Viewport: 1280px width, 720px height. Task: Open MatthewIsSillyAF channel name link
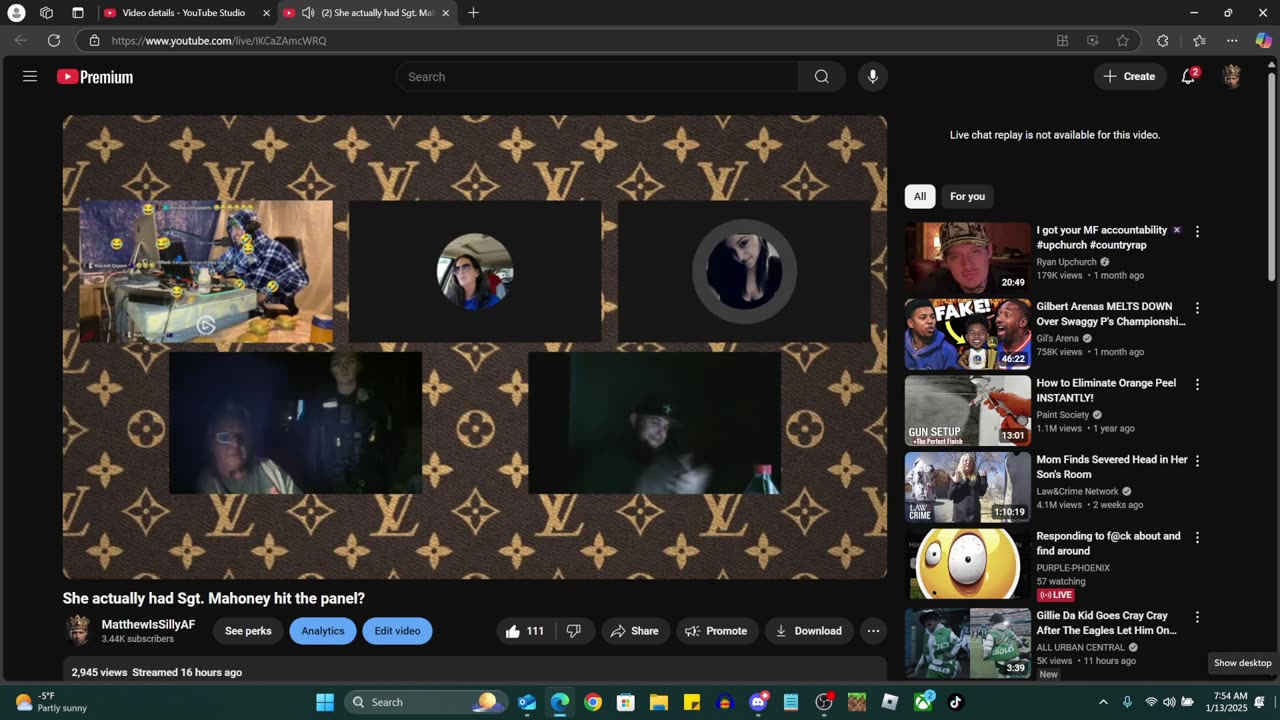click(x=148, y=624)
